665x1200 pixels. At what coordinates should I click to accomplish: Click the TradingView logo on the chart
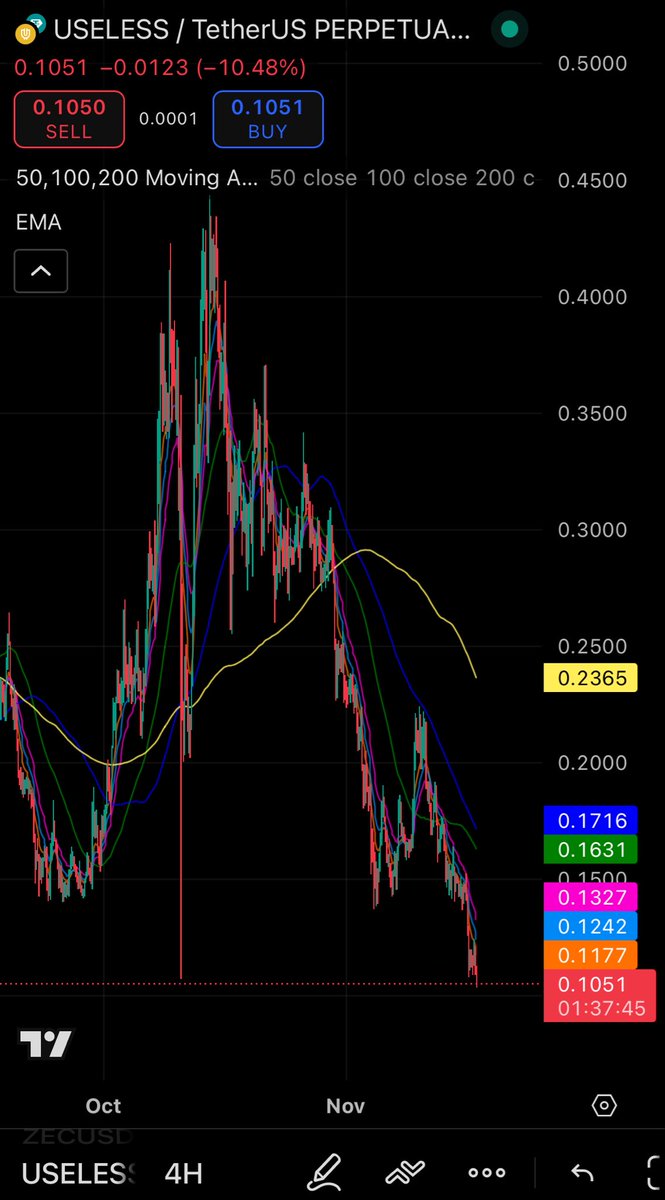[46, 1043]
